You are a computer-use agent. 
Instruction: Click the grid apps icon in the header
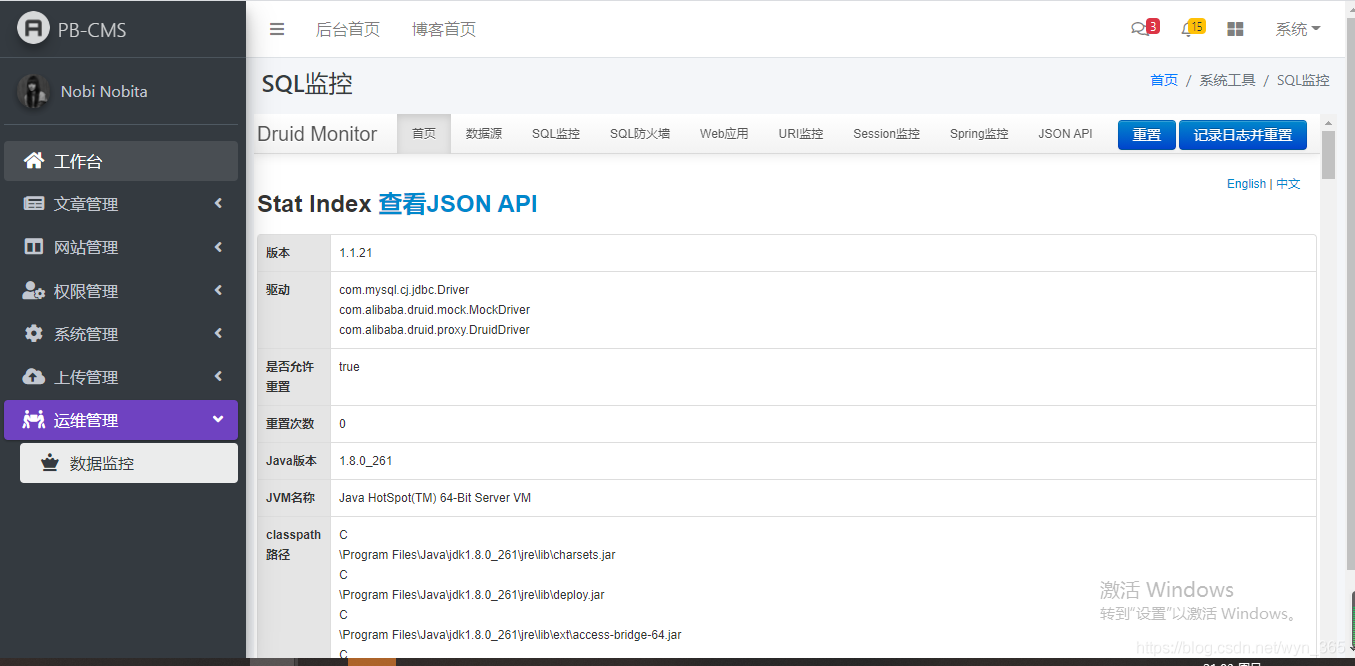[1235, 29]
